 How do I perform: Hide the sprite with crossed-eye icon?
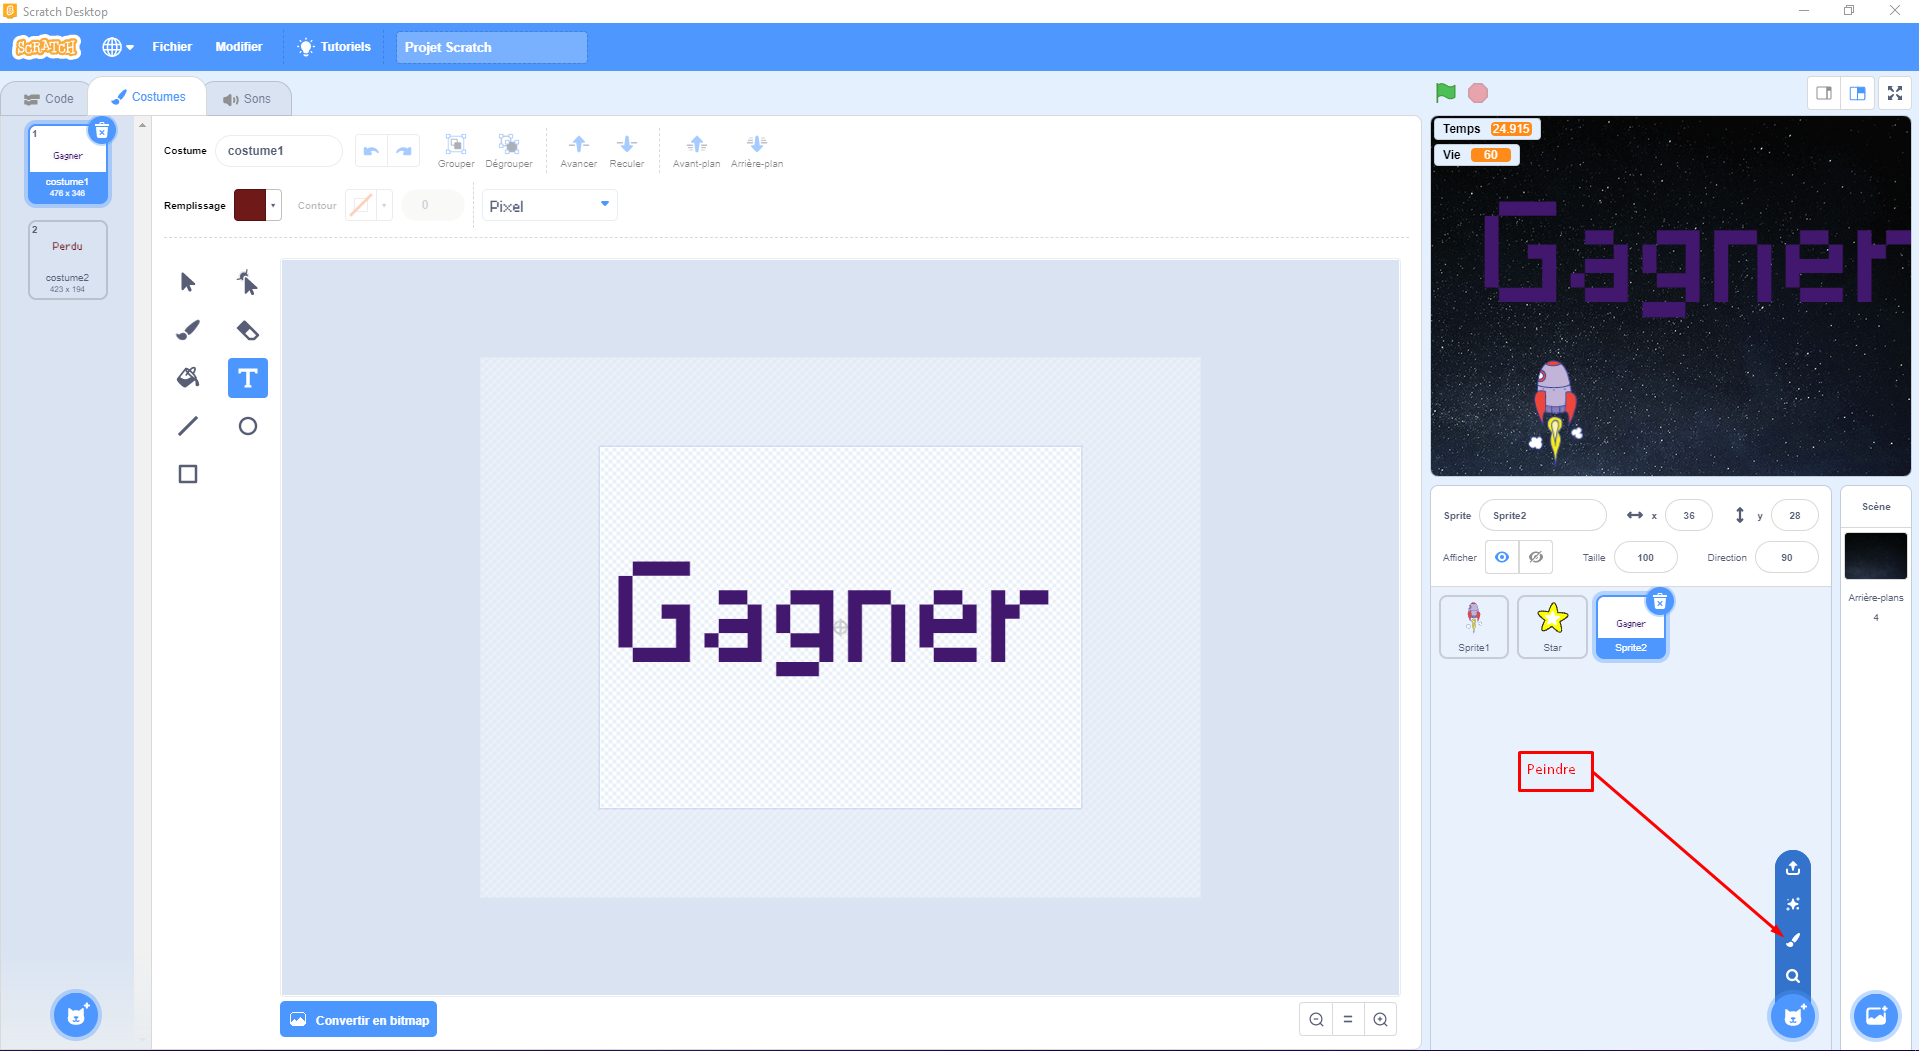pyautogui.click(x=1536, y=557)
